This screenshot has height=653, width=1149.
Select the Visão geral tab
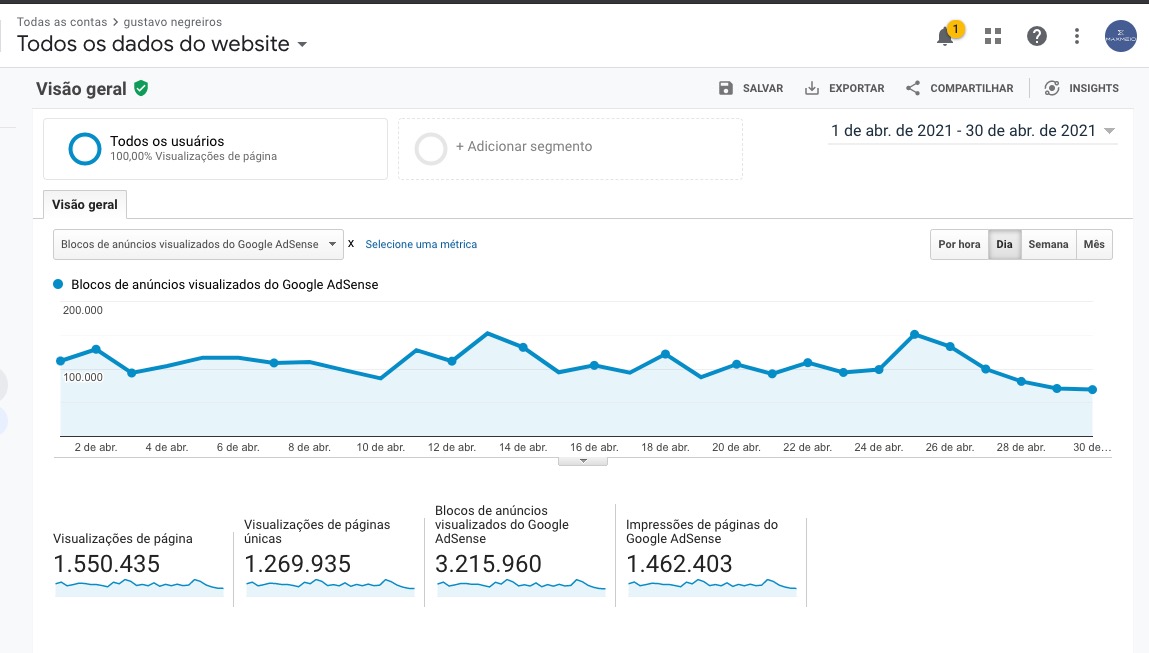85,204
